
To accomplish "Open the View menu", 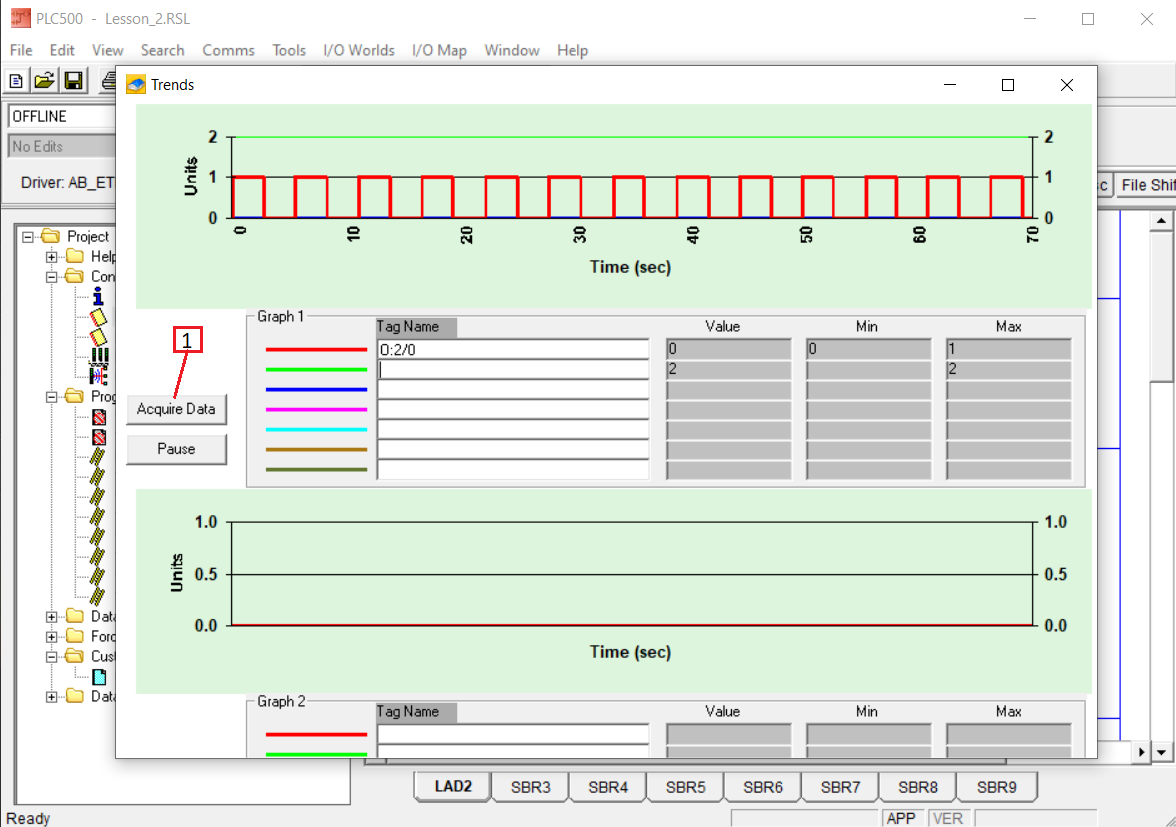I will (x=107, y=50).
